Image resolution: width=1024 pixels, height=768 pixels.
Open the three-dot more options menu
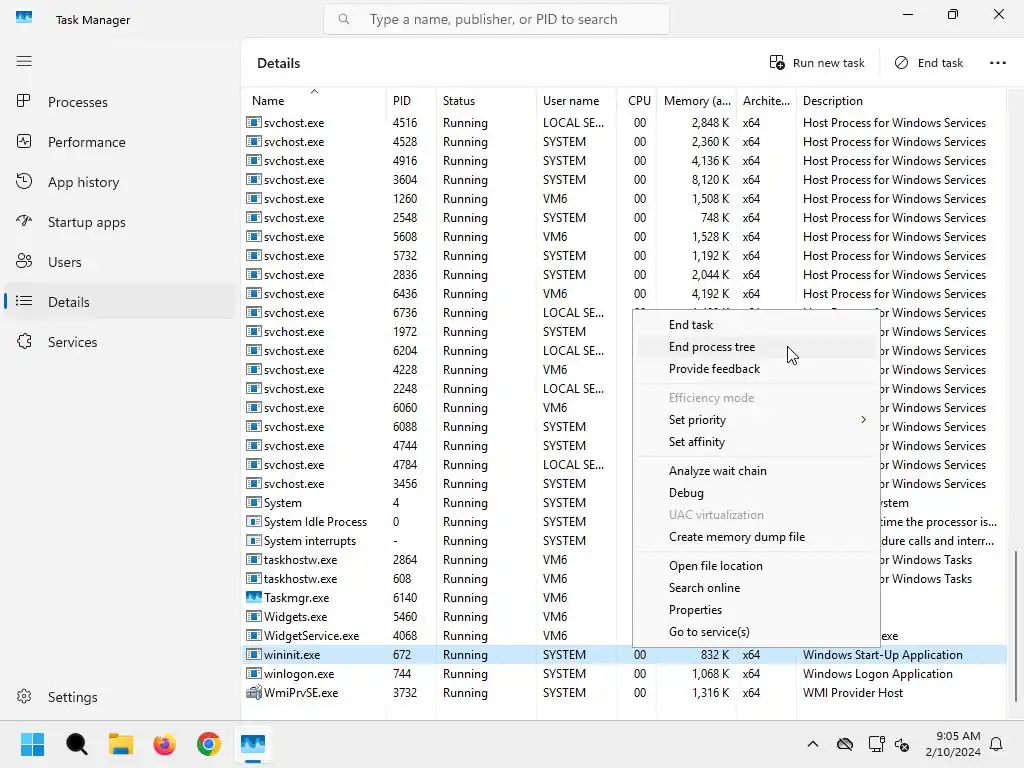pyautogui.click(x=998, y=63)
